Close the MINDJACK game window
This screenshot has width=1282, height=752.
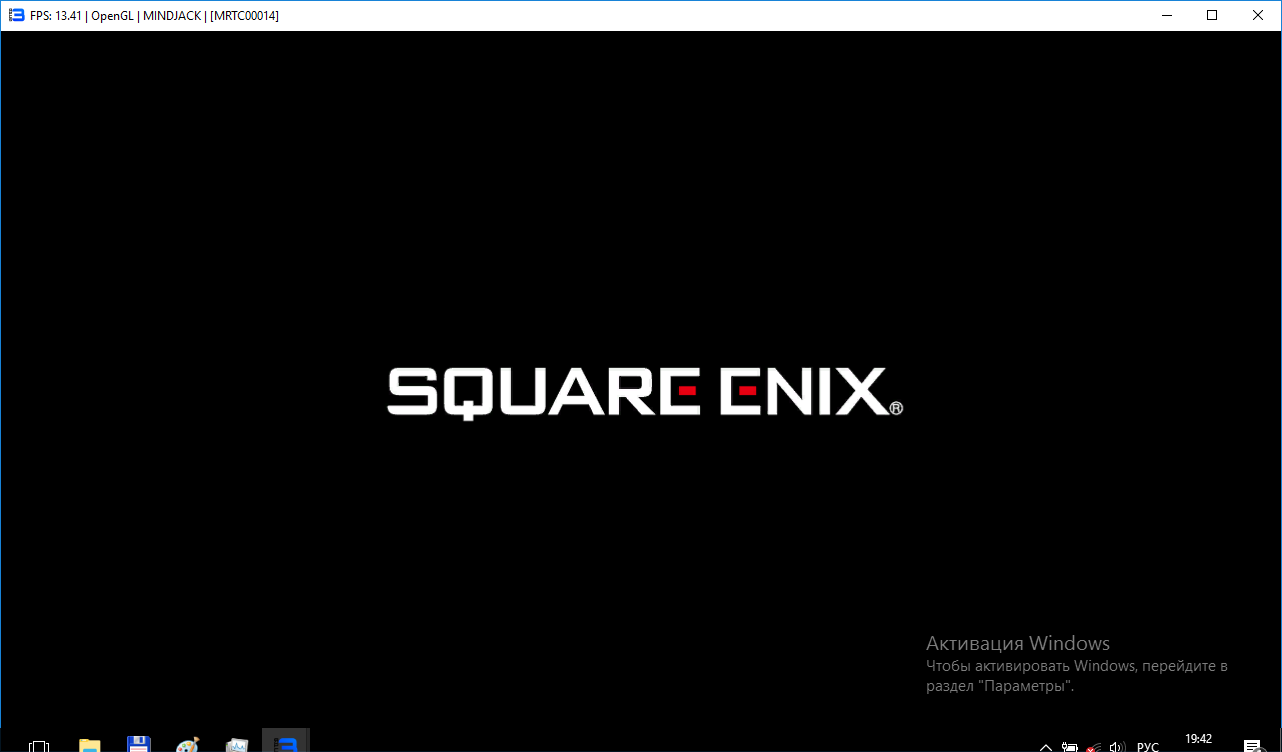tap(1258, 15)
